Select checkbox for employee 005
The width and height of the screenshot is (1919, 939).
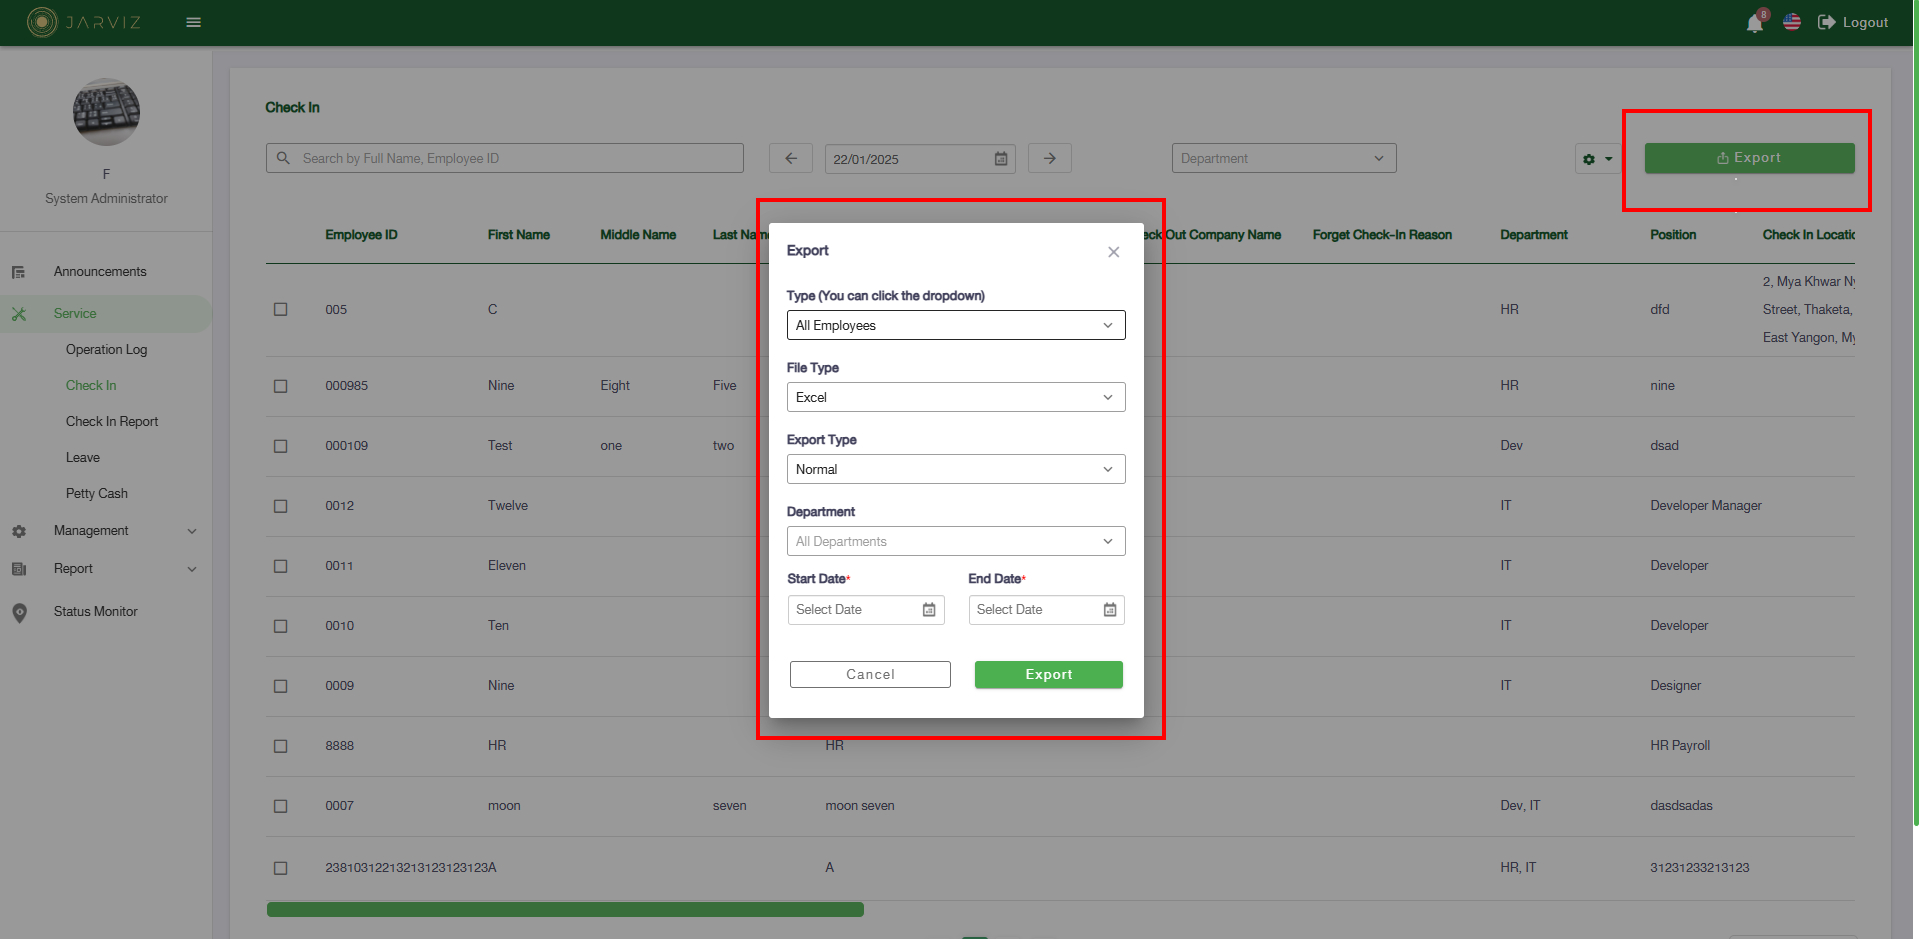click(281, 310)
